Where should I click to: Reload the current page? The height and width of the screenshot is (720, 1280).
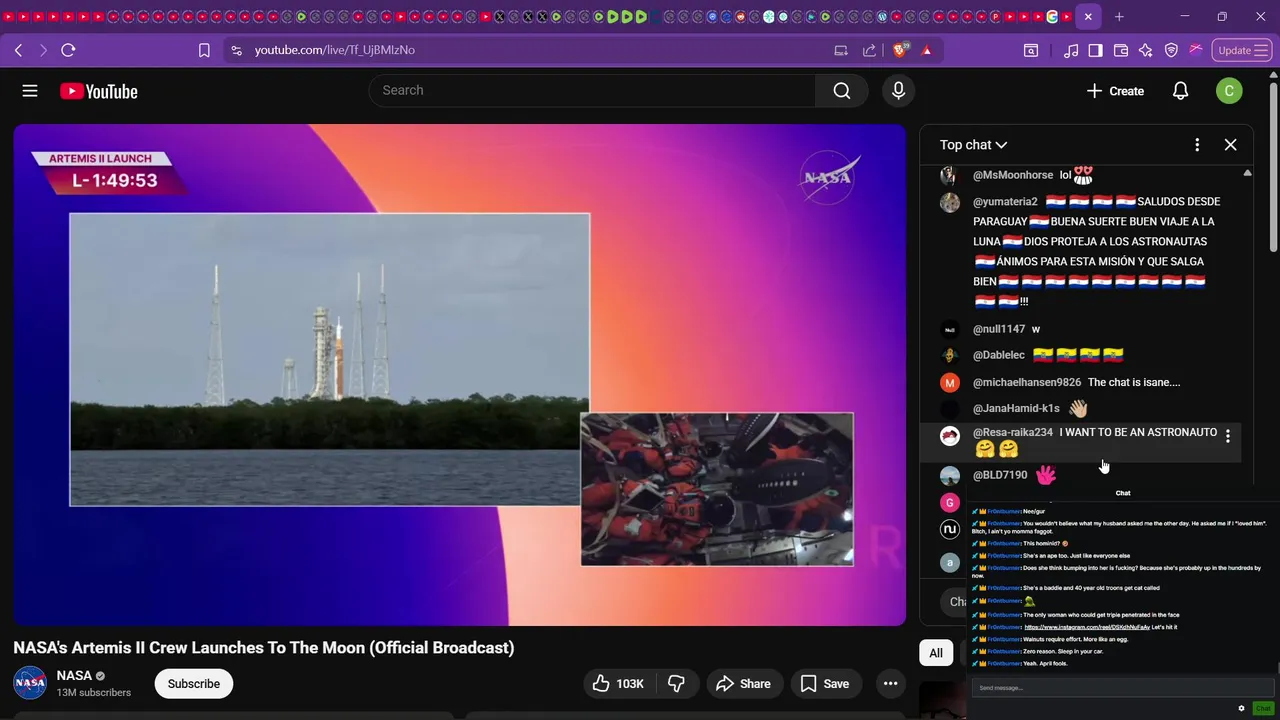click(x=68, y=50)
